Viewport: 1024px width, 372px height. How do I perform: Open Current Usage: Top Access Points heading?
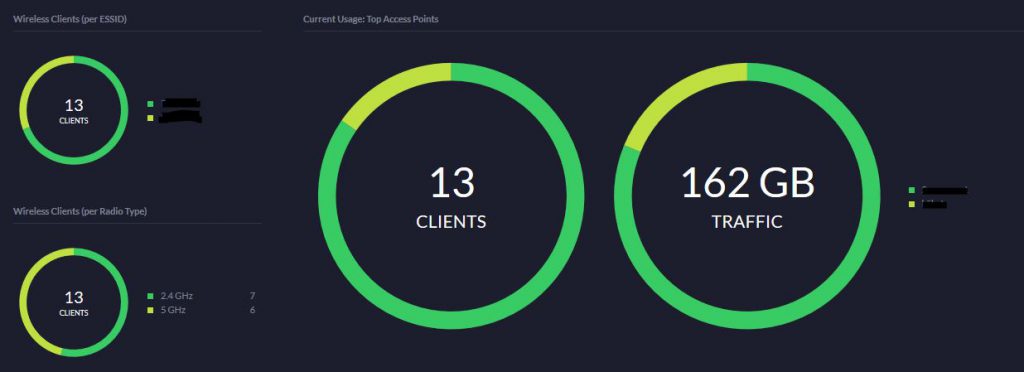[370, 20]
